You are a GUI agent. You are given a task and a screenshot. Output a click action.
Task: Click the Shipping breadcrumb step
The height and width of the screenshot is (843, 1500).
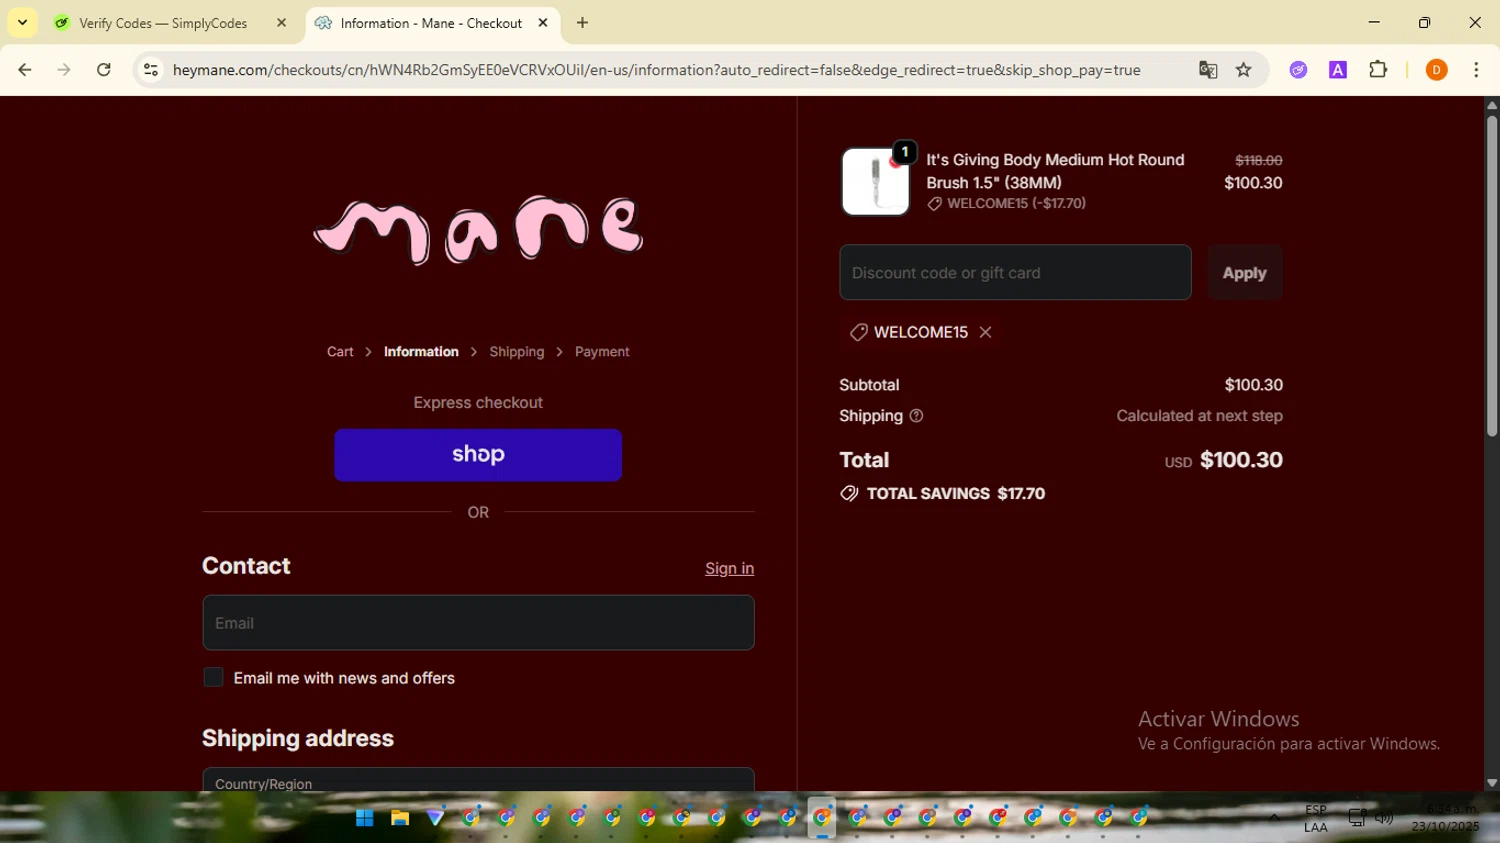click(x=517, y=352)
